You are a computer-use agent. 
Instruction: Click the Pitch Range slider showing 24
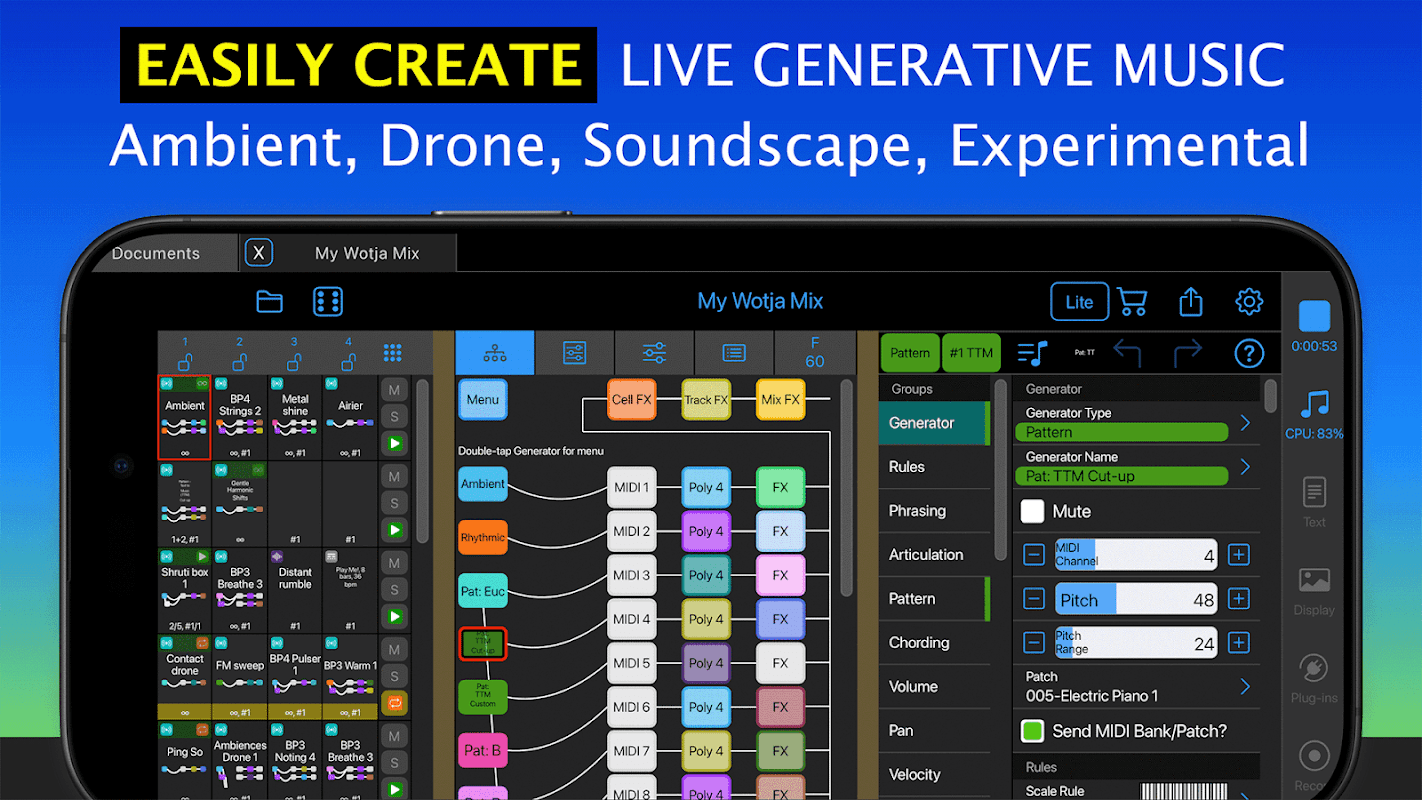tap(1135, 643)
